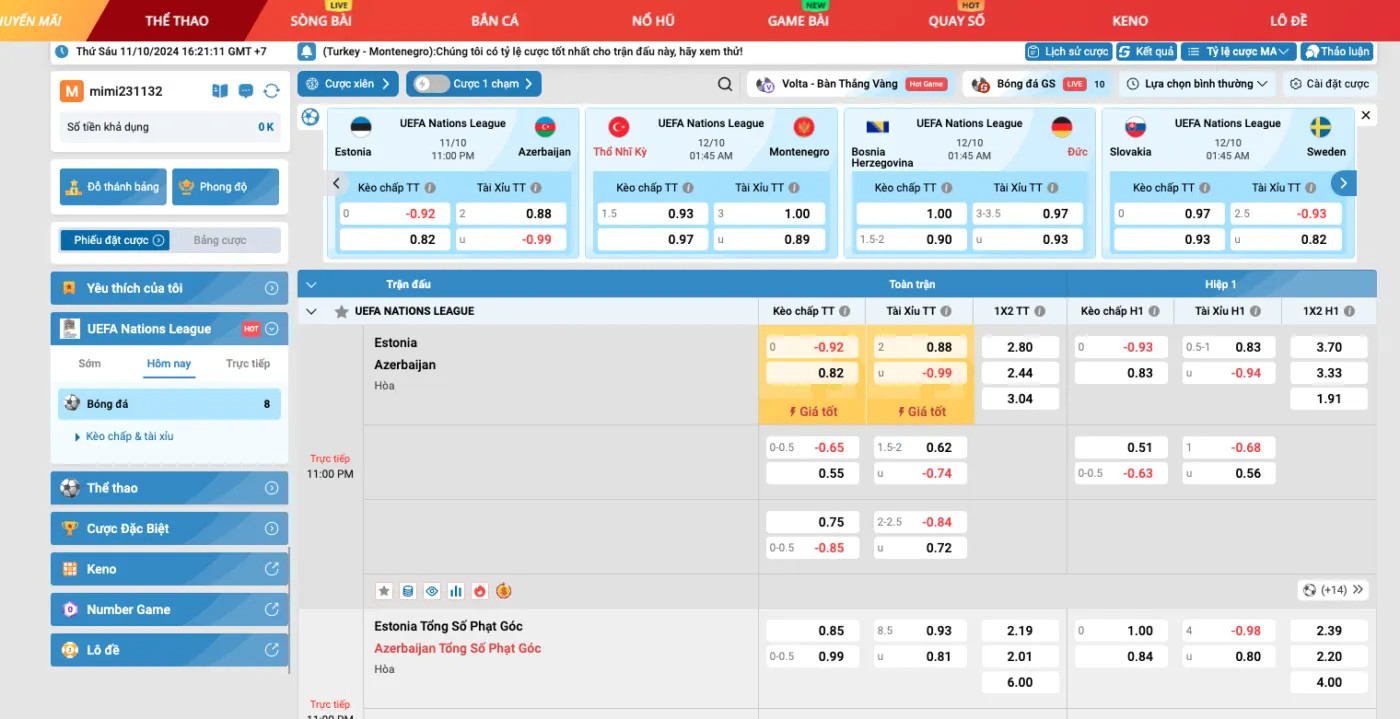
Task: Click info icon next to Kèo chấp H1 header
Action: click(1154, 311)
